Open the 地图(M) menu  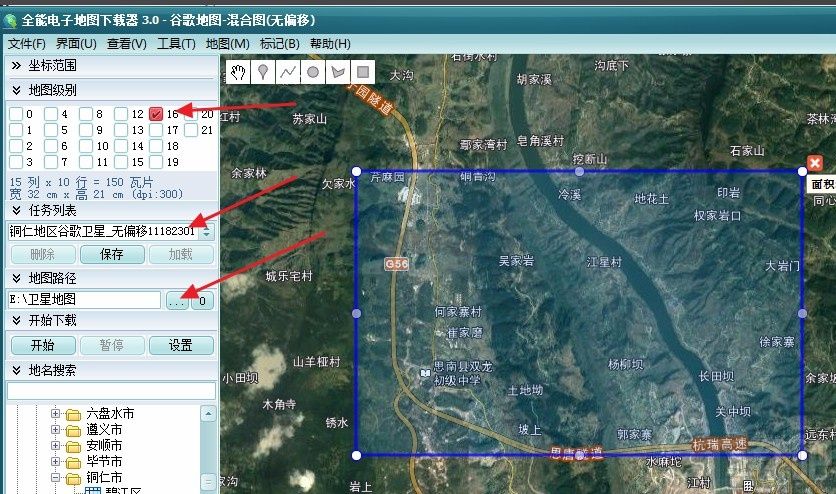tap(227, 43)
